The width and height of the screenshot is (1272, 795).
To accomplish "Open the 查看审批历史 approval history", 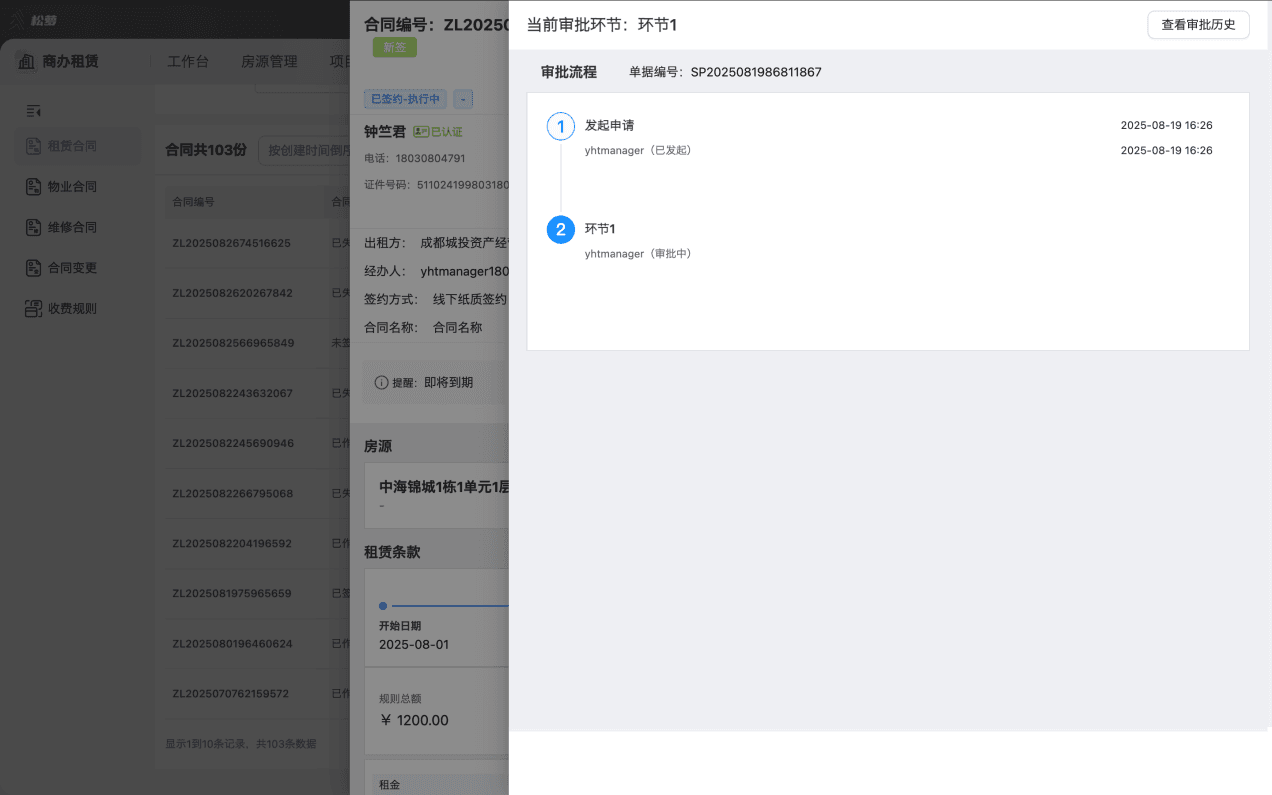I will coord(1198,24).
